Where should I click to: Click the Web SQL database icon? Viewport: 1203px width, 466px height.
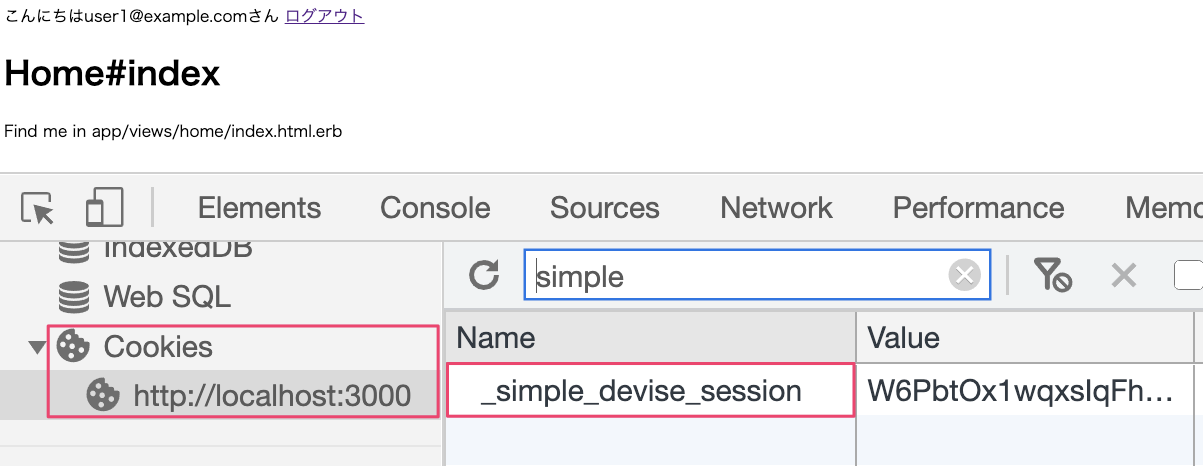coord(74,297)
